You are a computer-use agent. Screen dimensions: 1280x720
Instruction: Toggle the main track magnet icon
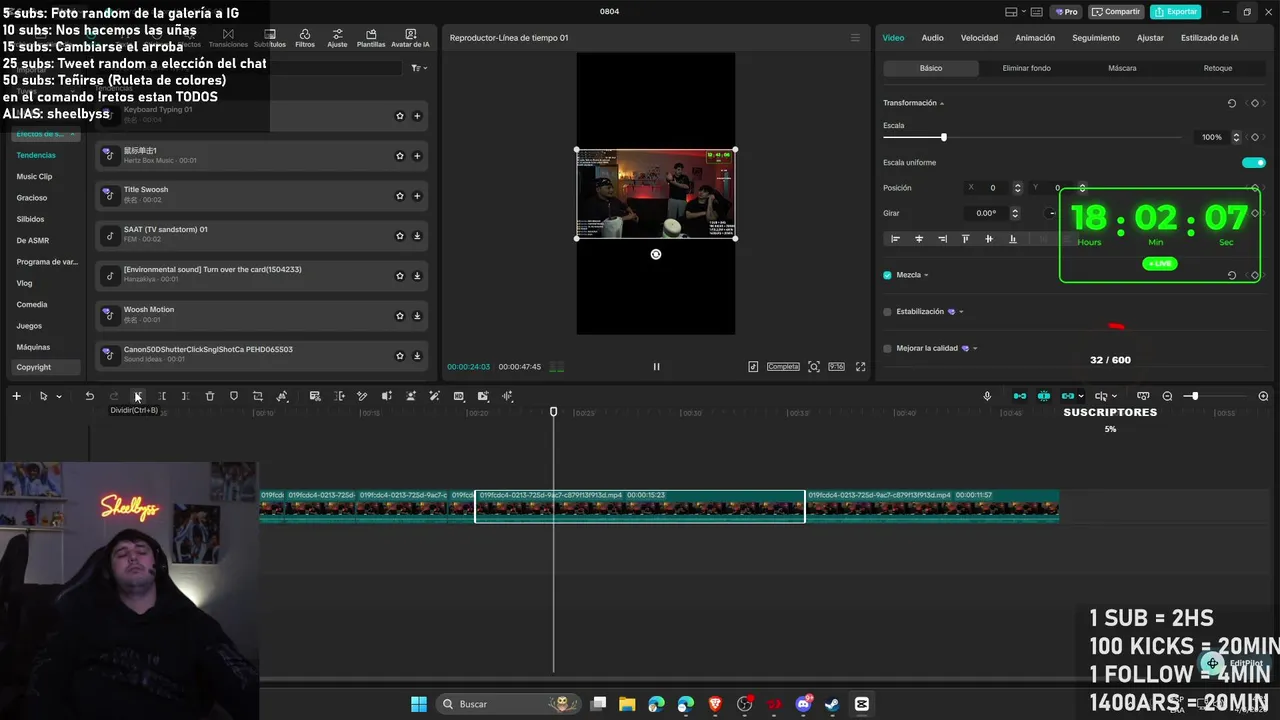1019,396
